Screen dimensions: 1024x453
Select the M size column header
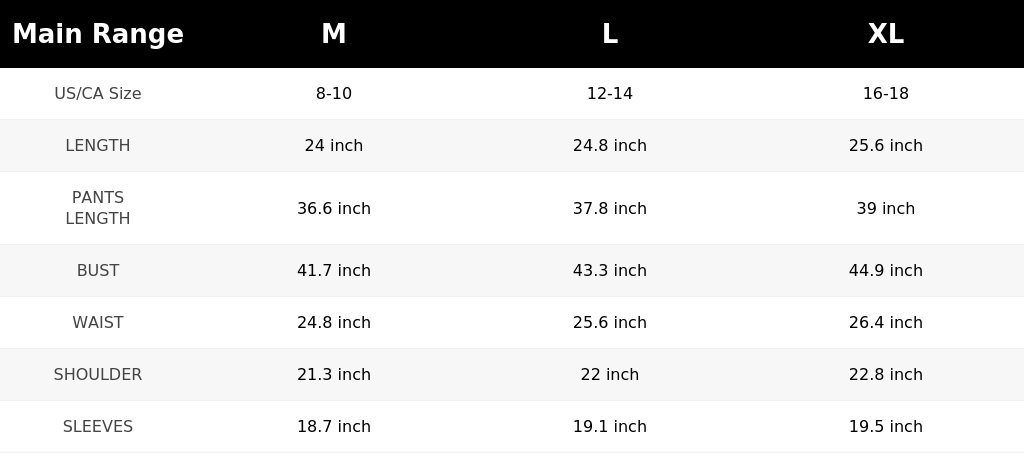point(334,34)
